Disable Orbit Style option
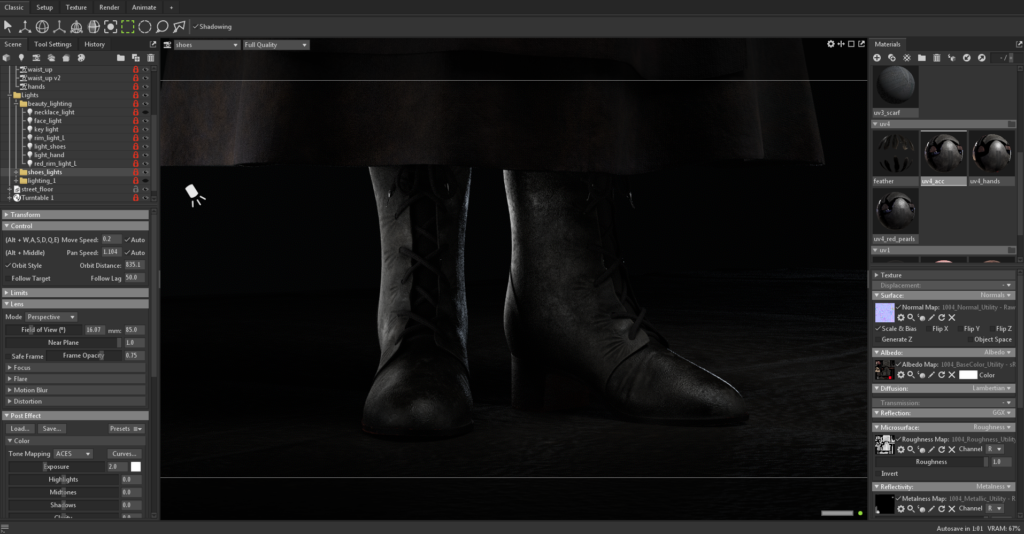This screenshot has height=534, width=1024. [8, 266]
